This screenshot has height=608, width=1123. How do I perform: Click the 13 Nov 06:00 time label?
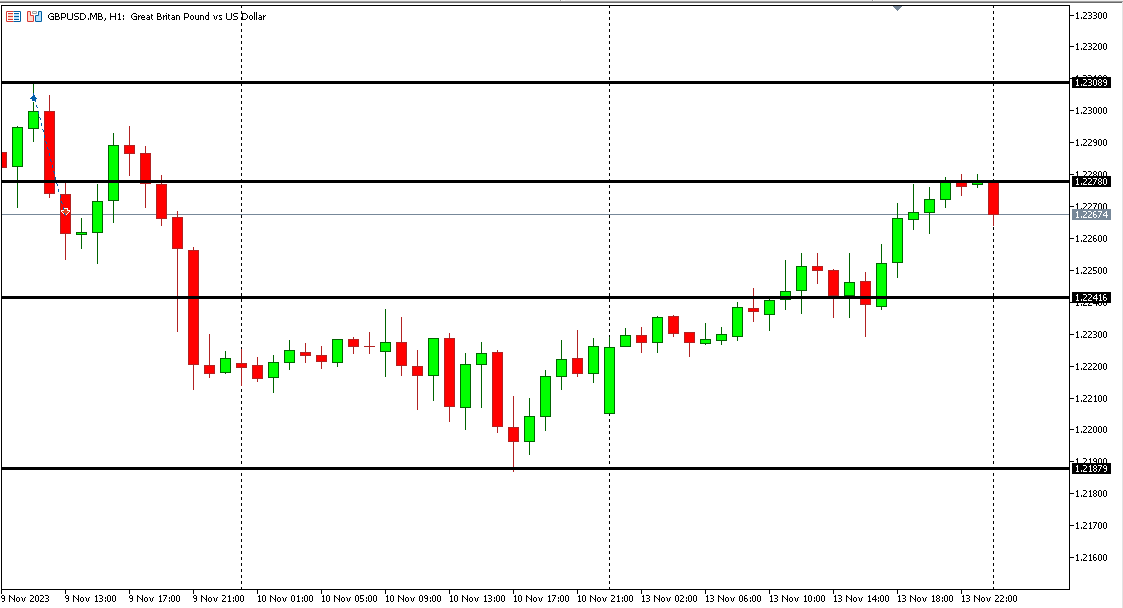pos(733,599)
